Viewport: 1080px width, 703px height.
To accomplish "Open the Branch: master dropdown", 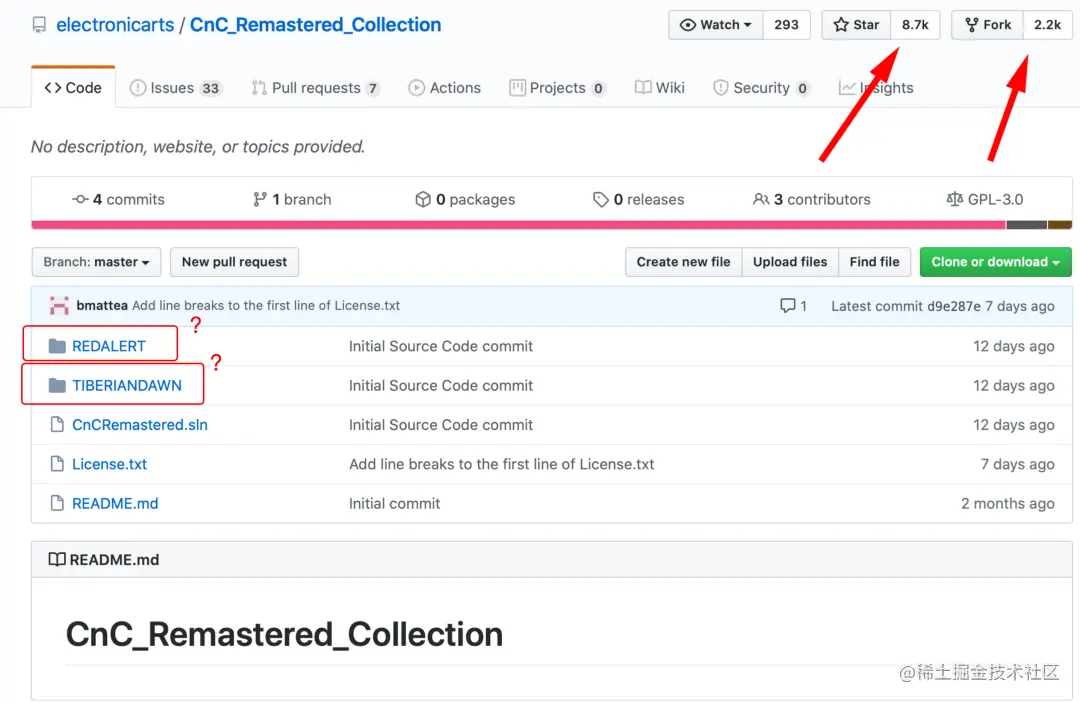I will point(96,262).
